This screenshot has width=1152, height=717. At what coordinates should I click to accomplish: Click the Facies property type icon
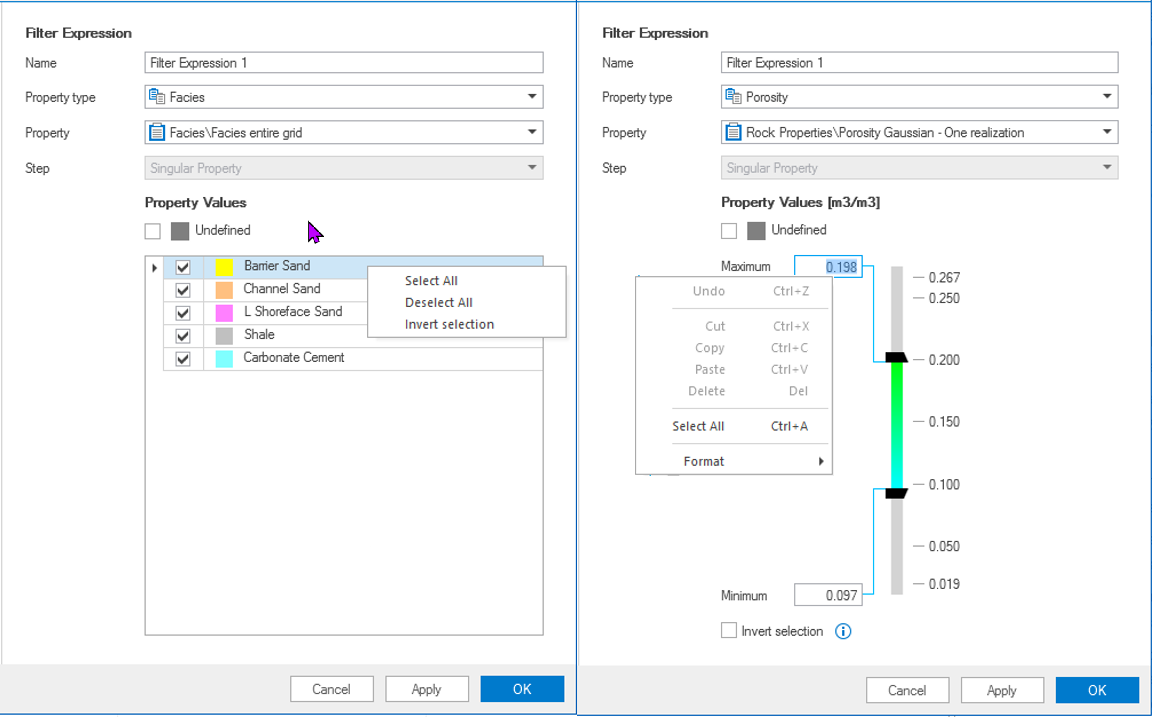point(157,97)
